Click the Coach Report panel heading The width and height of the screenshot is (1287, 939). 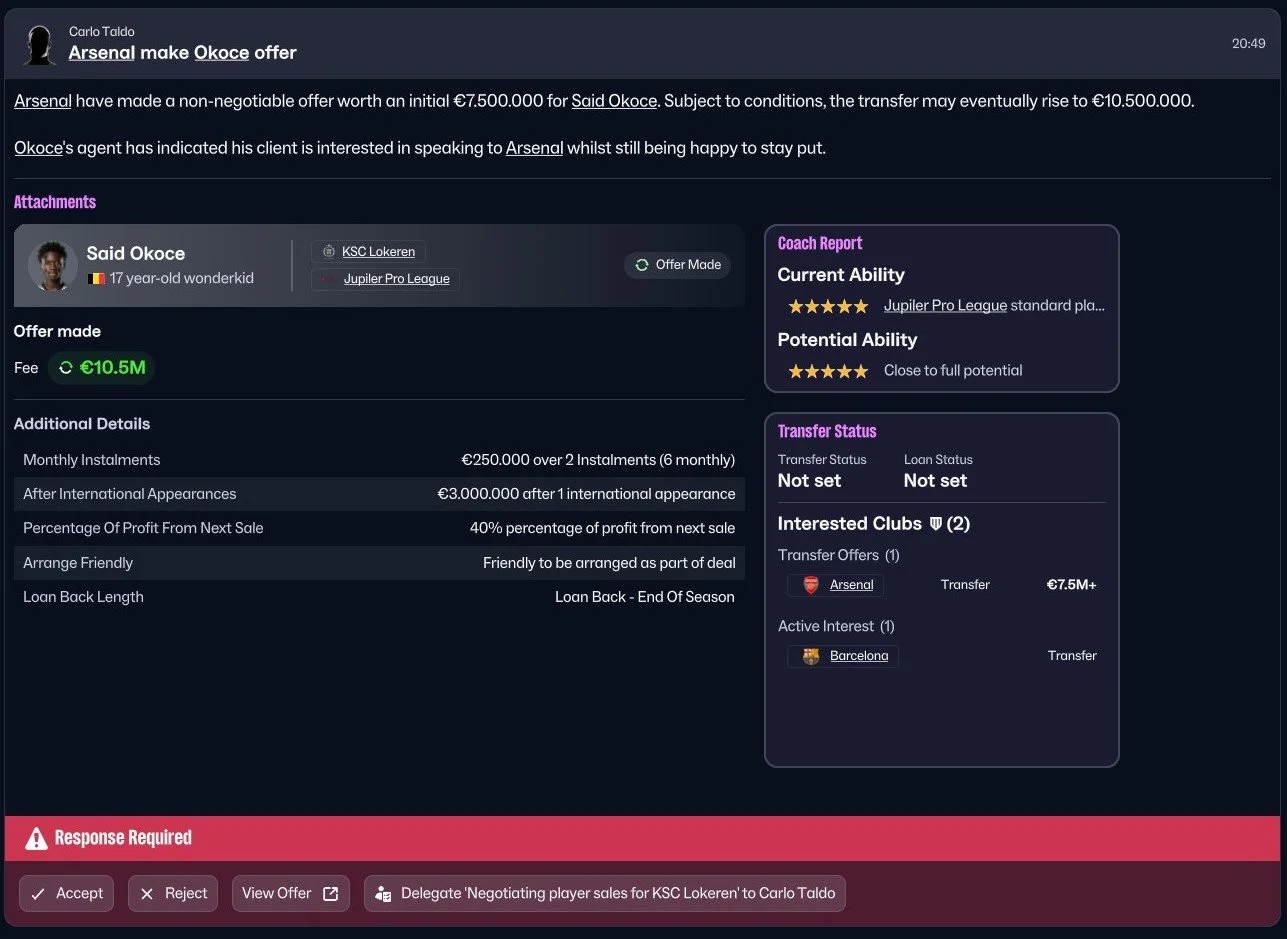820,243
